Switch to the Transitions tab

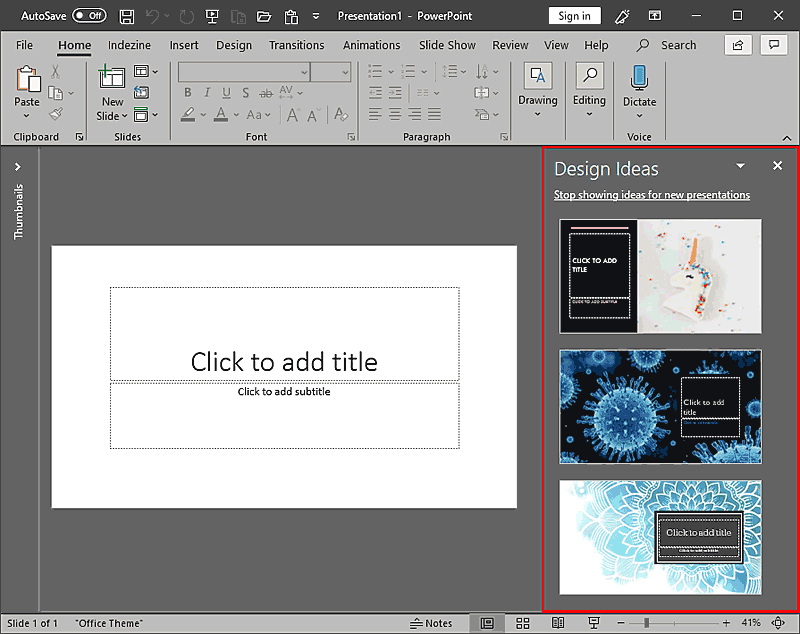pyautogui.click(x=296, y=45)
